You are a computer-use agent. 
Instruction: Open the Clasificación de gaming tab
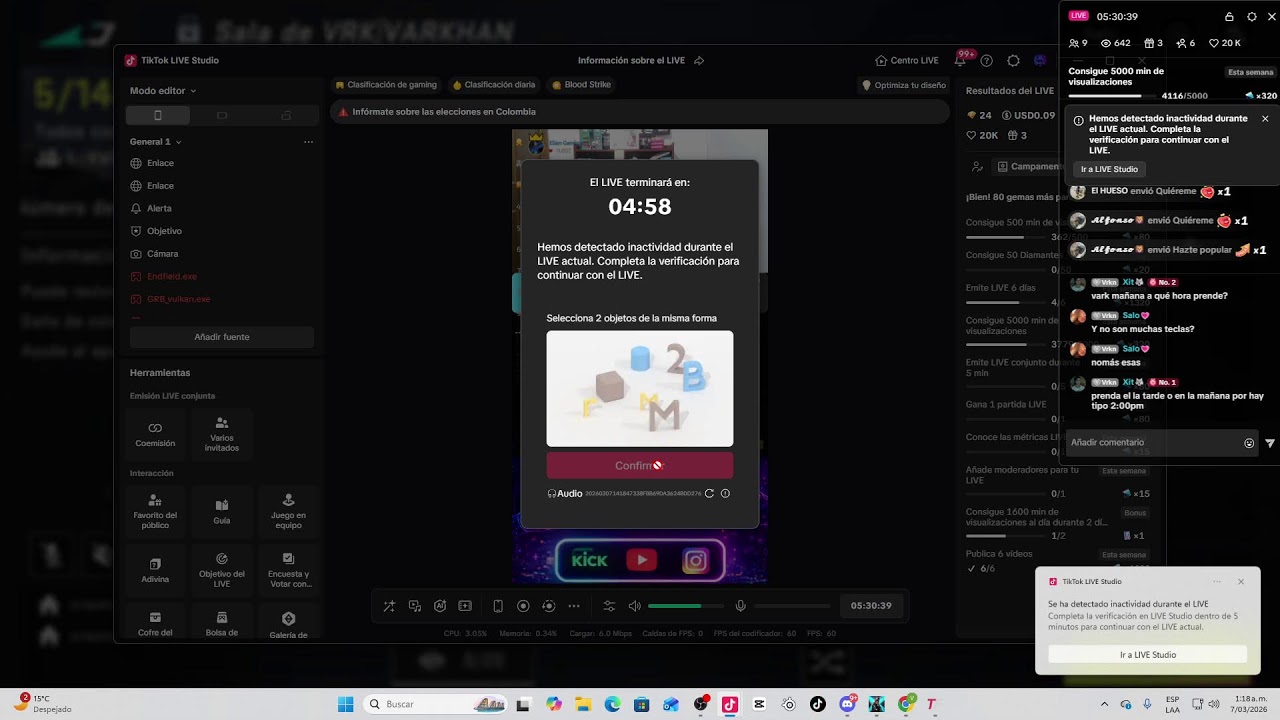tap(386, 85)
